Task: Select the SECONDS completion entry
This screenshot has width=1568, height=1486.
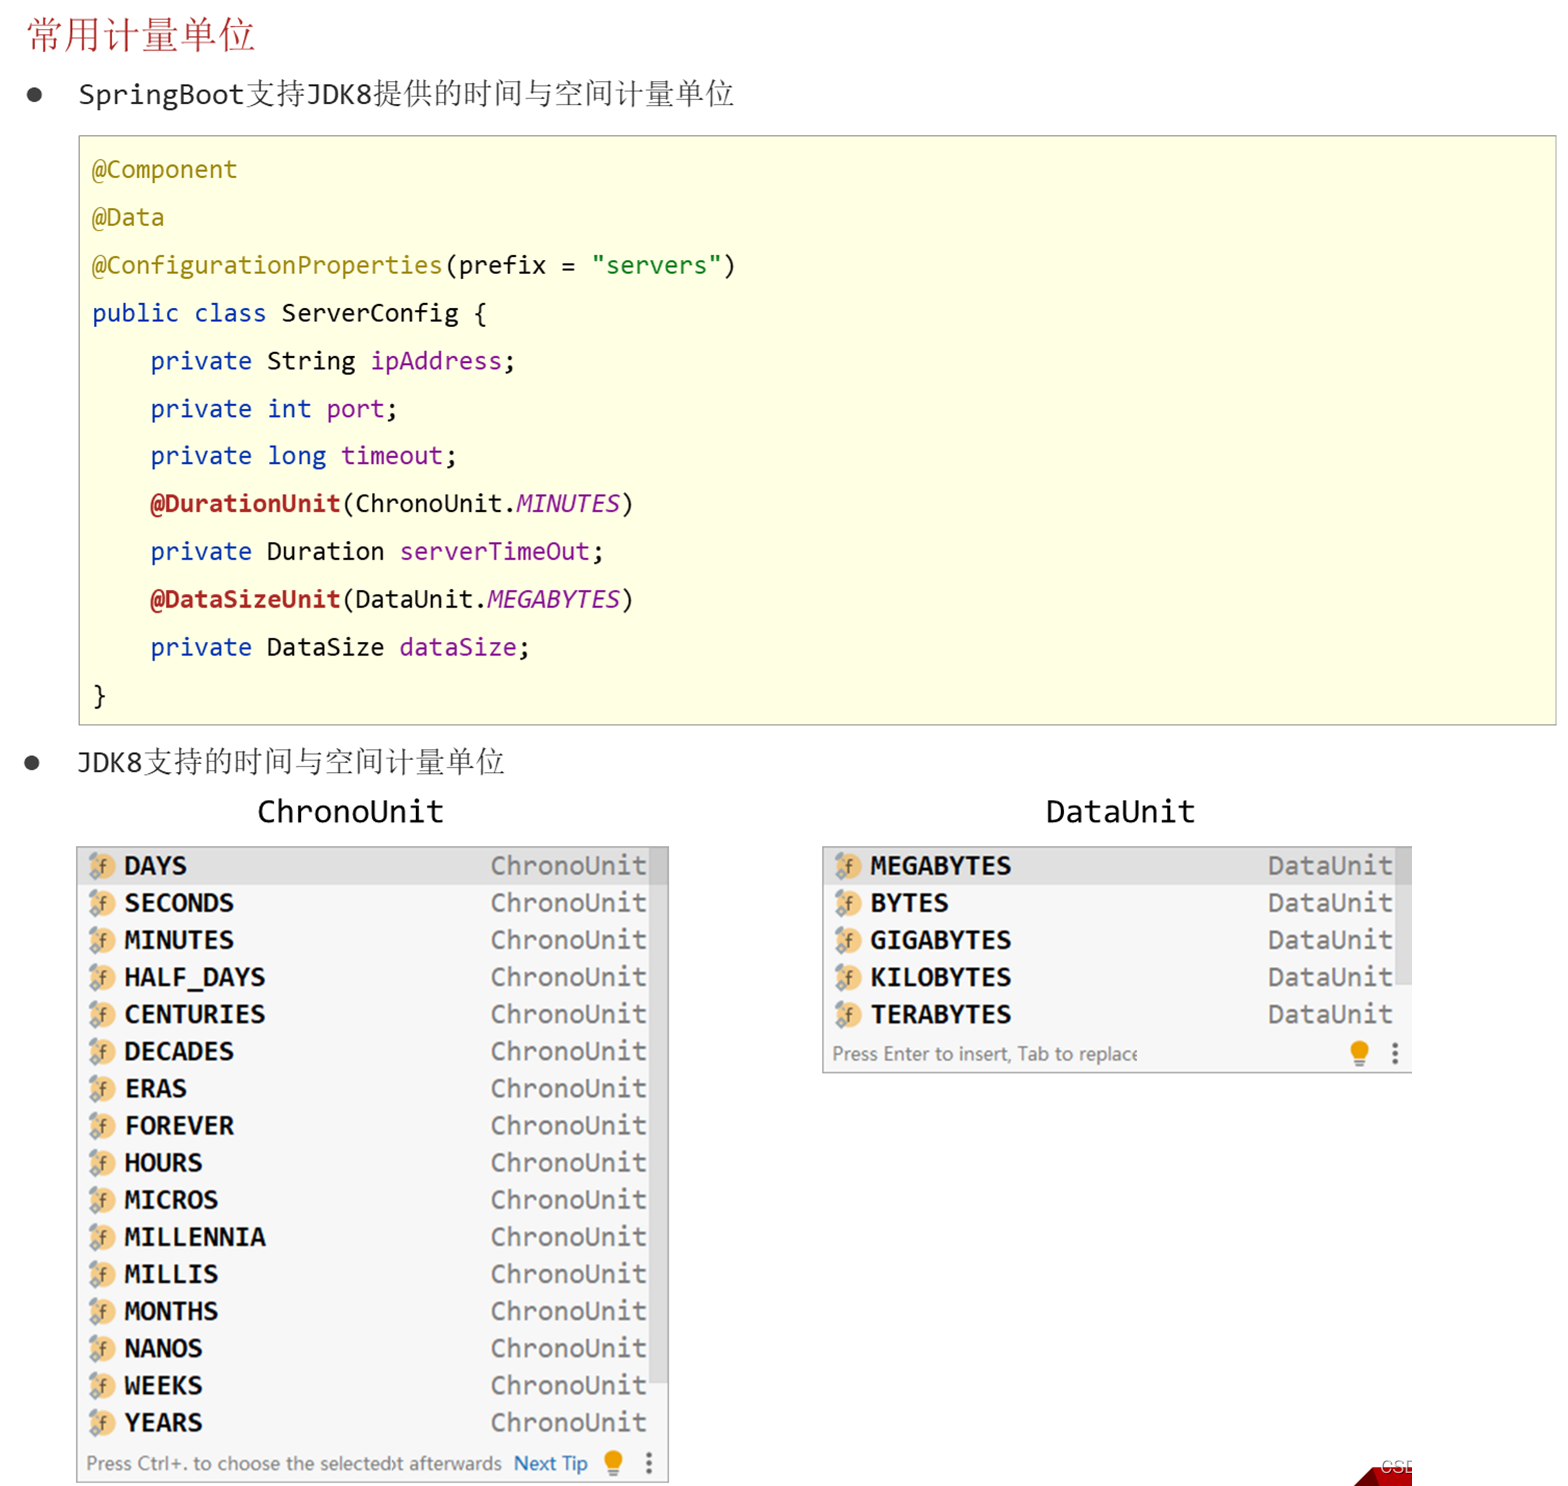Action: [x=364, y=902]
